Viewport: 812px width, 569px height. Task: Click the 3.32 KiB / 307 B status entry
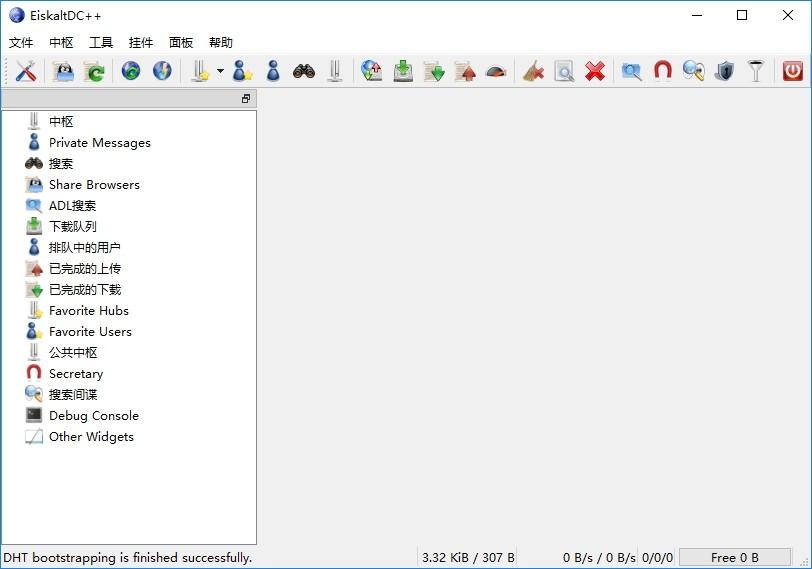pos(468,558)
